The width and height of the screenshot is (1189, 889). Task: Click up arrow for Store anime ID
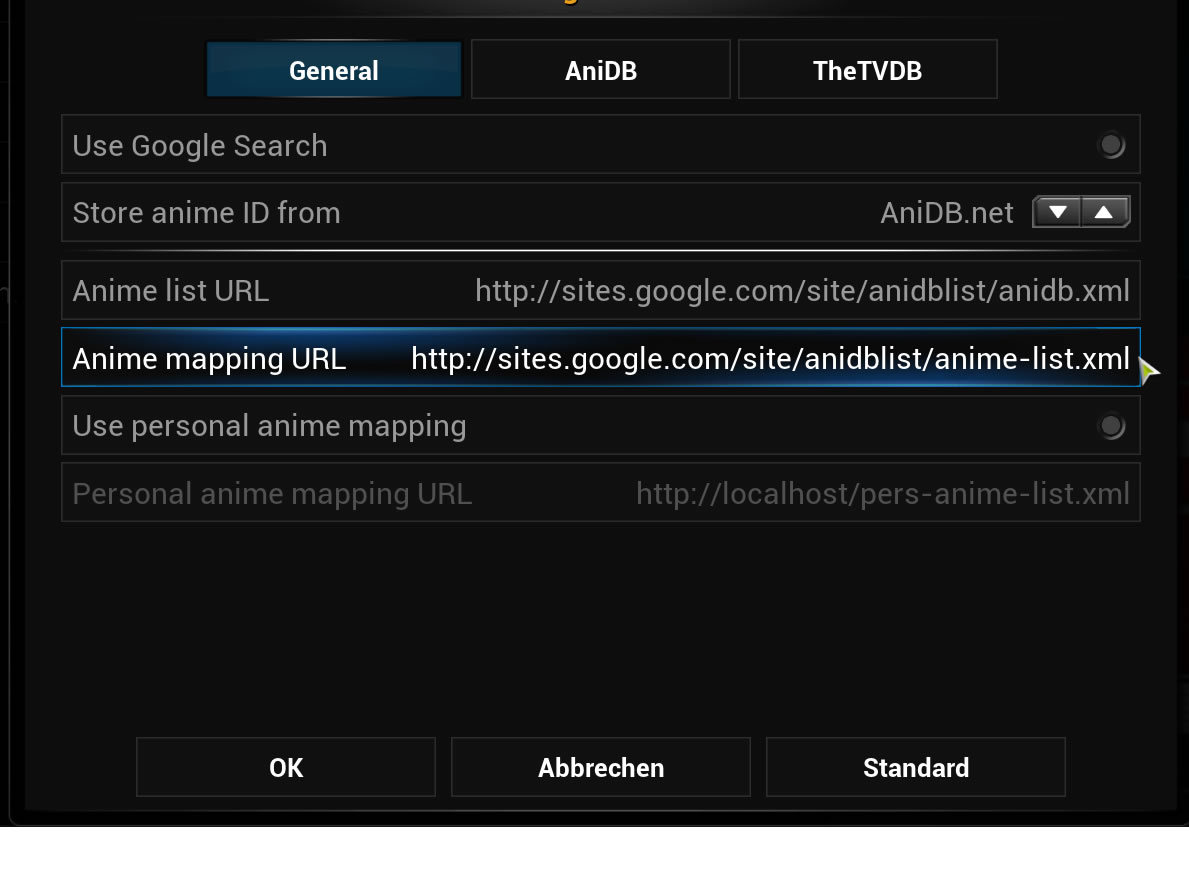pos(1105,212)
